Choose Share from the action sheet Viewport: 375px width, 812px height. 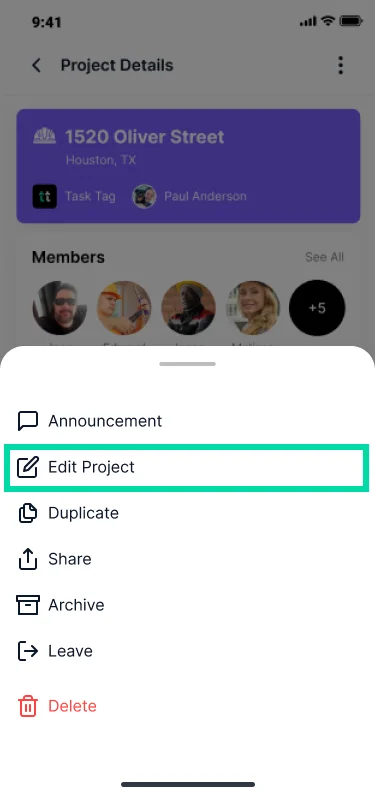tap(188, 559)
